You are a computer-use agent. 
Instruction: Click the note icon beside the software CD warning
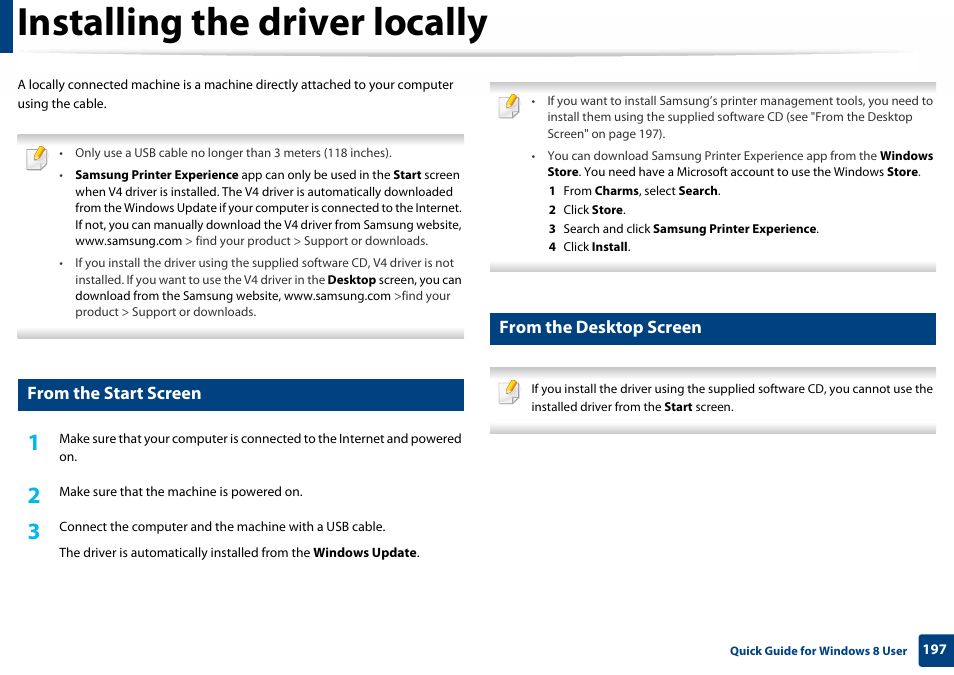click(x=509, y=392)
